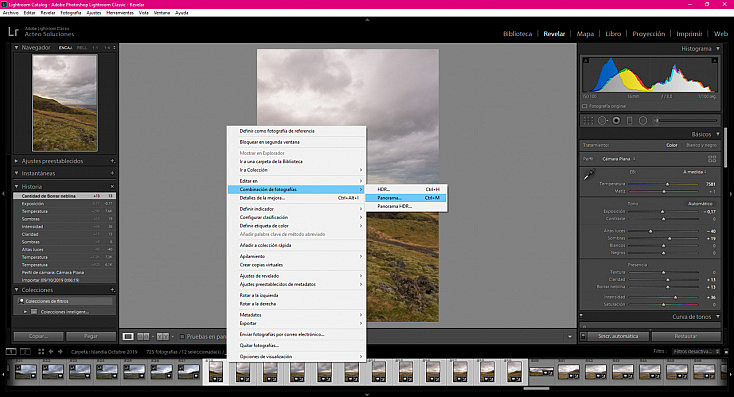
Task: Open Exportar context submenu
Action: (296, 323)
